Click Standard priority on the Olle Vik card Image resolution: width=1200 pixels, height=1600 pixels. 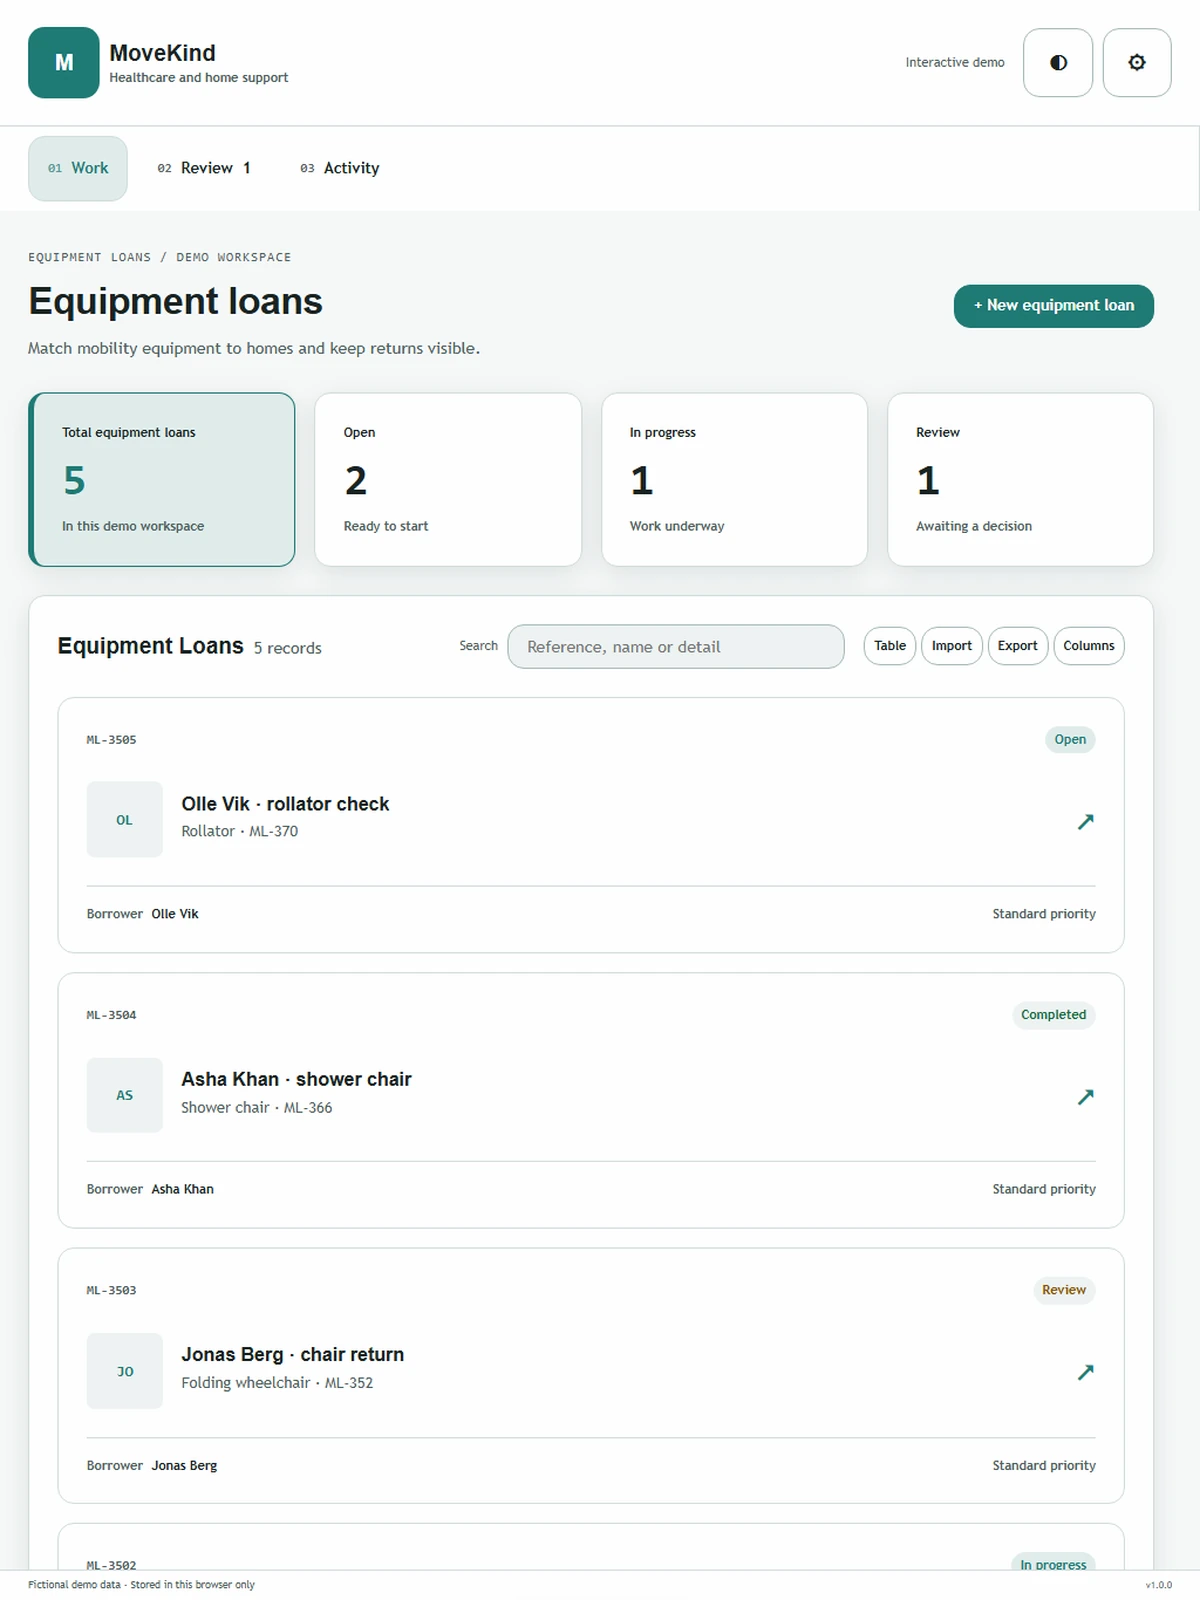1044,914
